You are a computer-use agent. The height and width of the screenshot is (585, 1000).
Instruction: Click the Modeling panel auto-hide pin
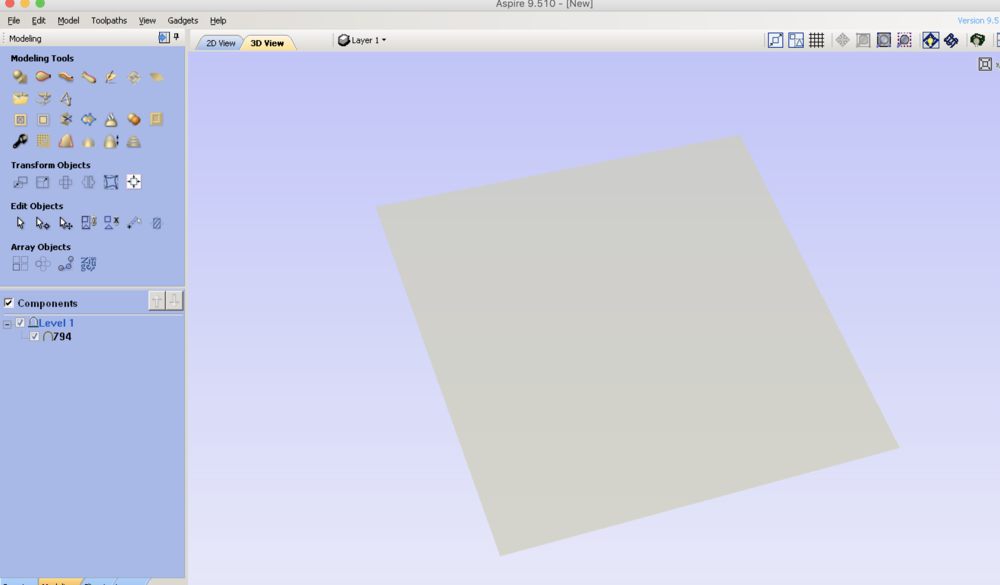(x=177, y=38)
